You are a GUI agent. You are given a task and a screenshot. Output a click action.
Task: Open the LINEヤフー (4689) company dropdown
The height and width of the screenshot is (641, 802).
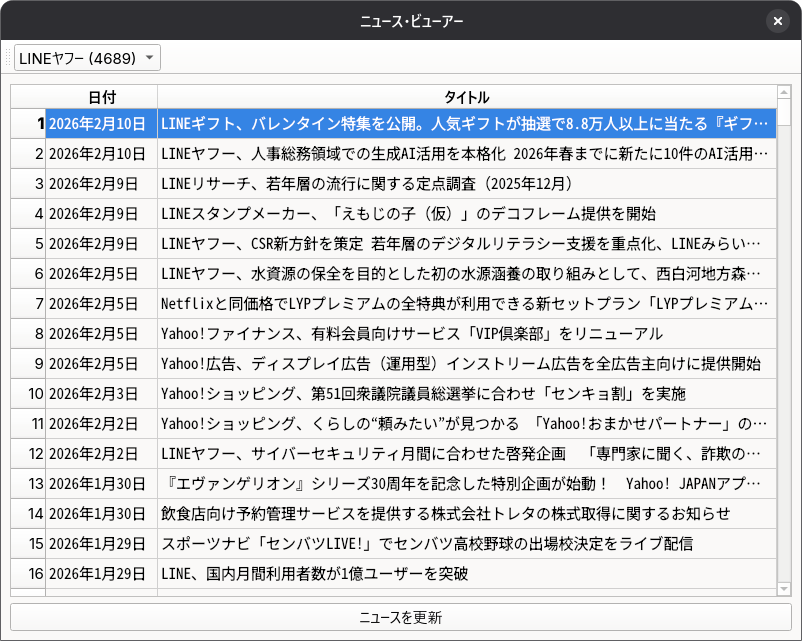click(x=87, y=58)
